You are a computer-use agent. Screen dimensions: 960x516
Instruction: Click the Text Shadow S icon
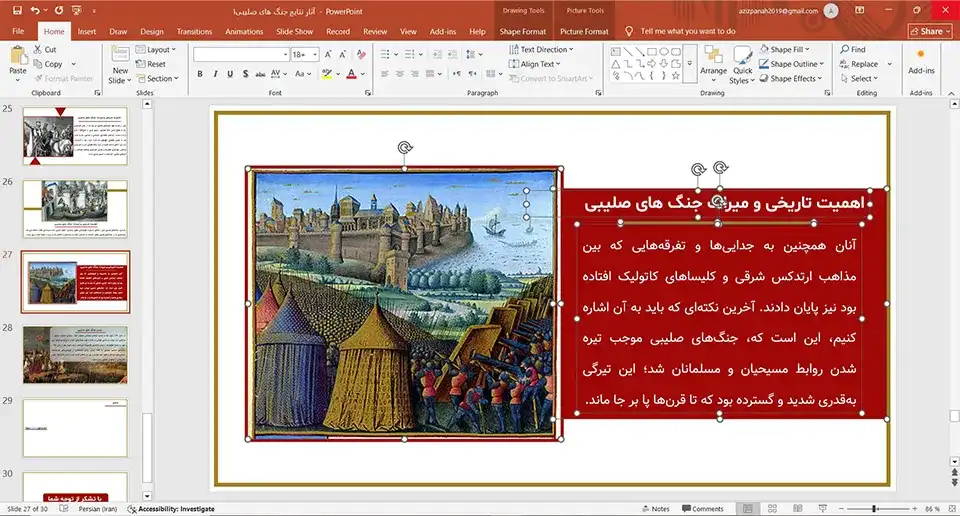pos(245,74)
